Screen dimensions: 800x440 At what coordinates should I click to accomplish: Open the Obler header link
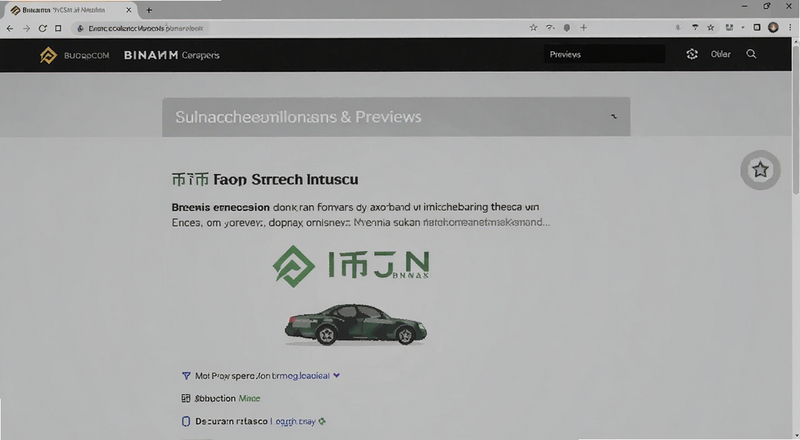click(720, 54)
